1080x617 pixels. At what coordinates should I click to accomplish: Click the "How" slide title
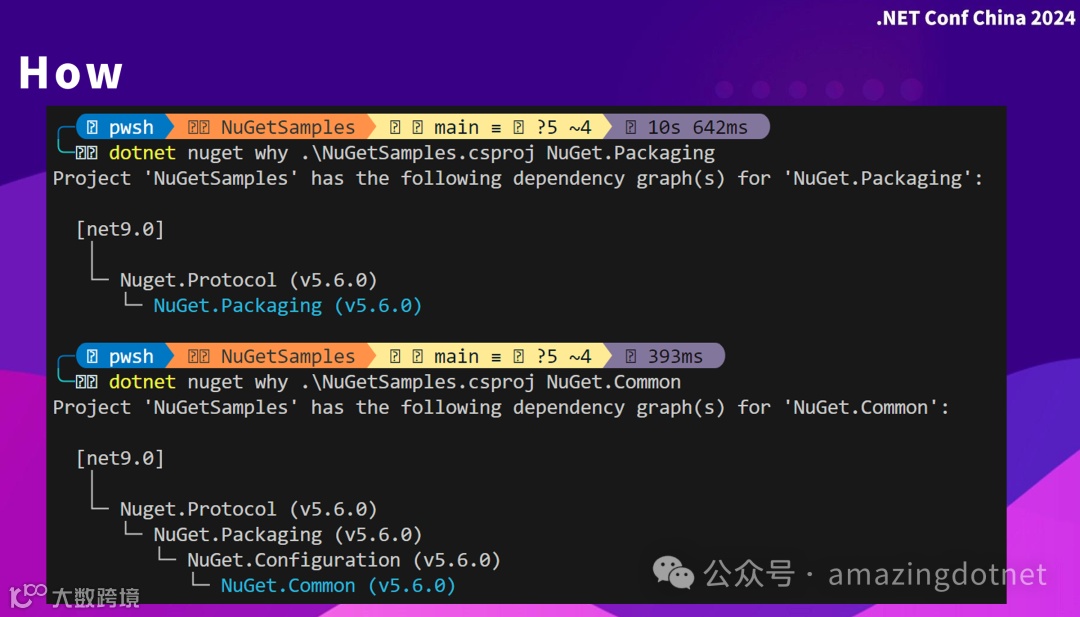coord(70,73)
